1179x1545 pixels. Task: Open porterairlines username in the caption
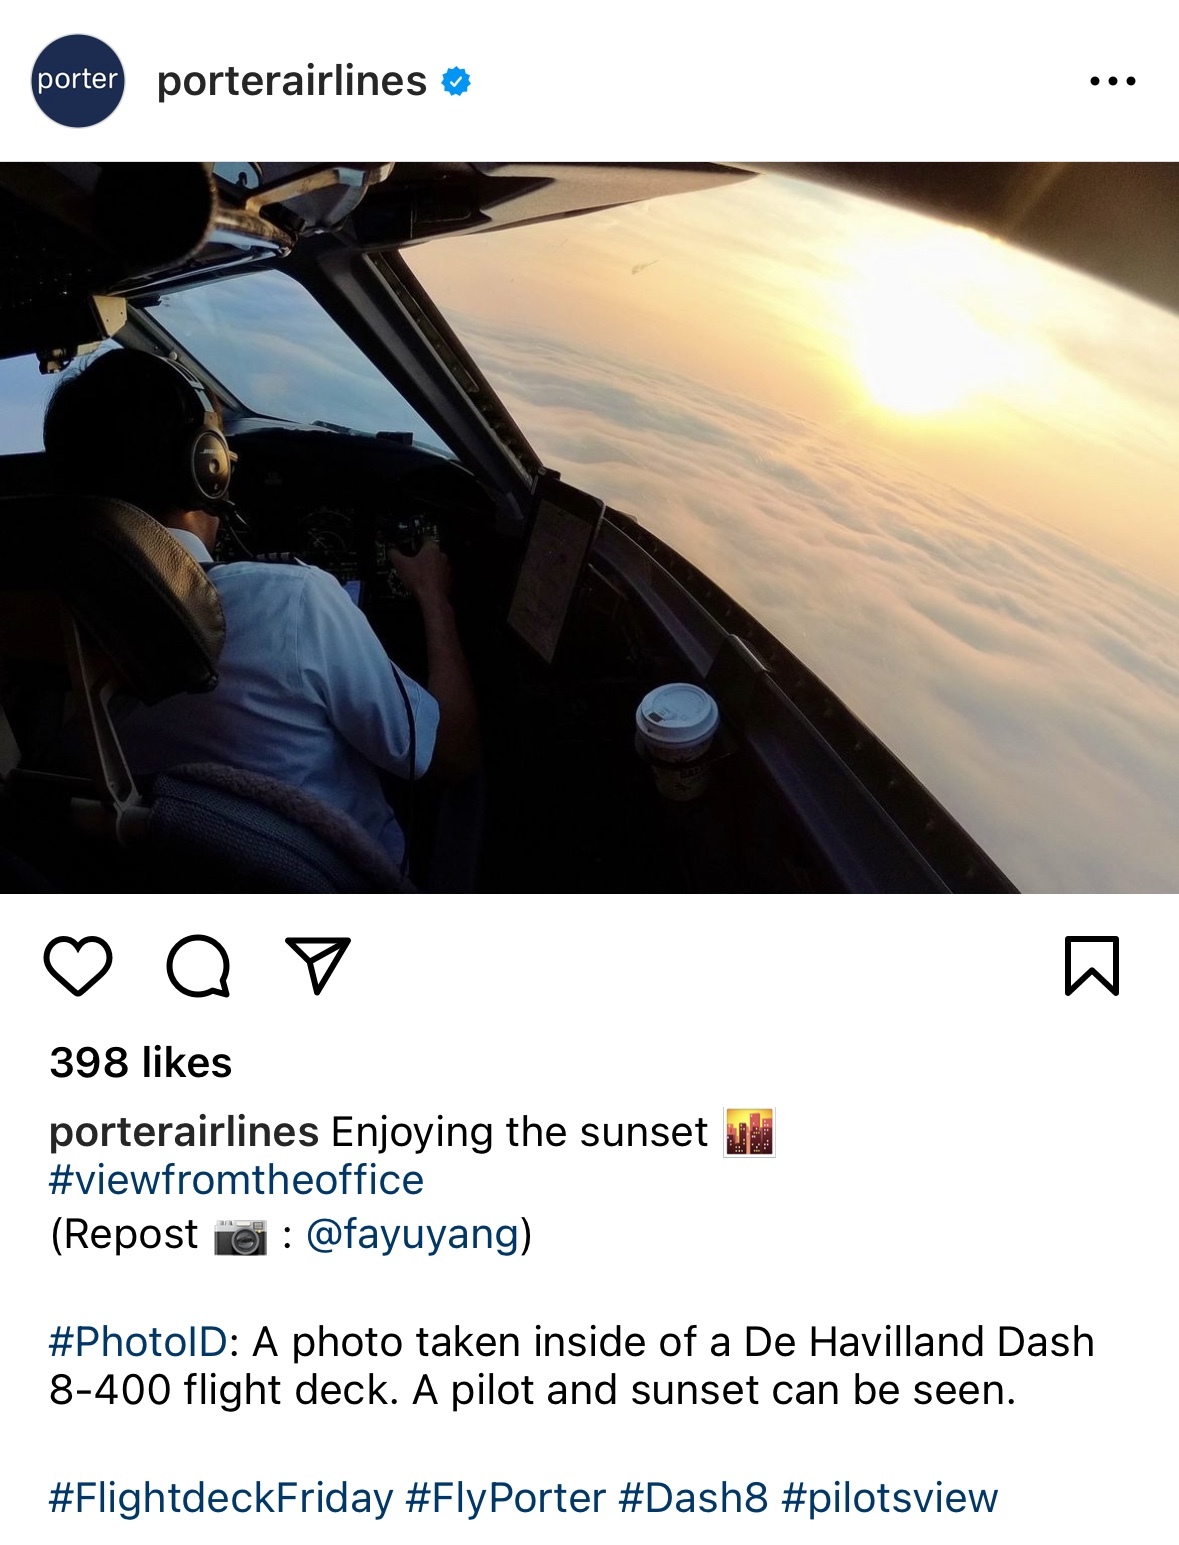(x=184, y=1132)
